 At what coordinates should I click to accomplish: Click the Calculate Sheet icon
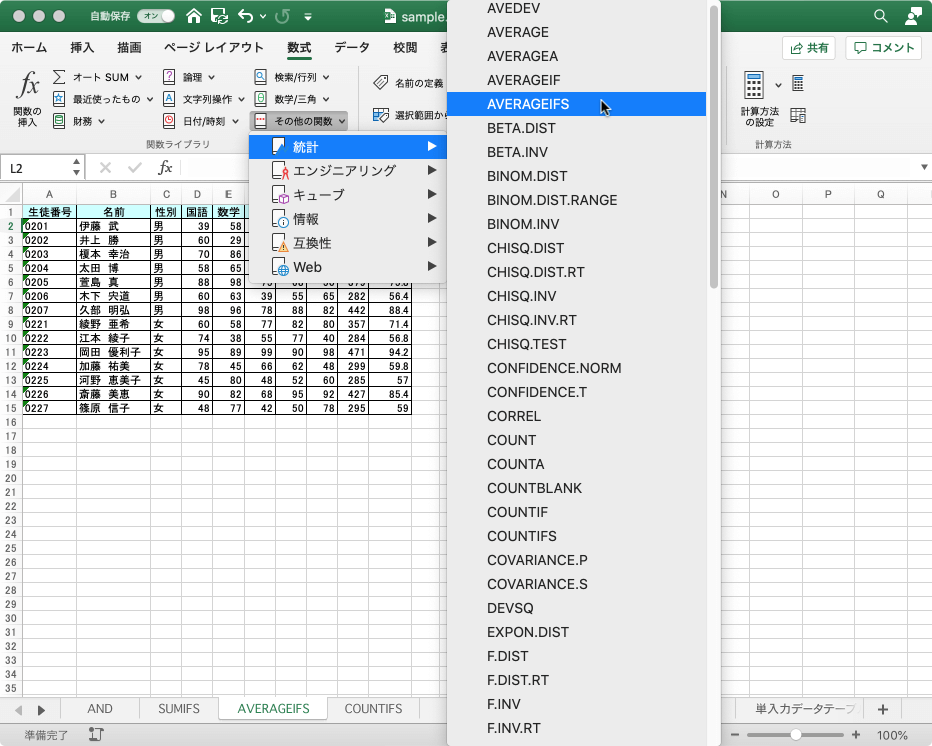pyautogui.click(x=798, y=115)
